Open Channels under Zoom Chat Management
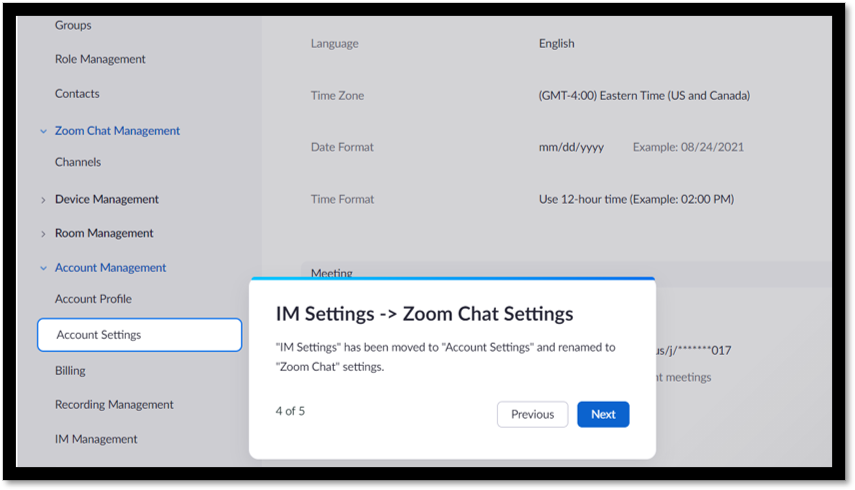The image size is (855, 490). pyautogui.click(x=77, y=162)
